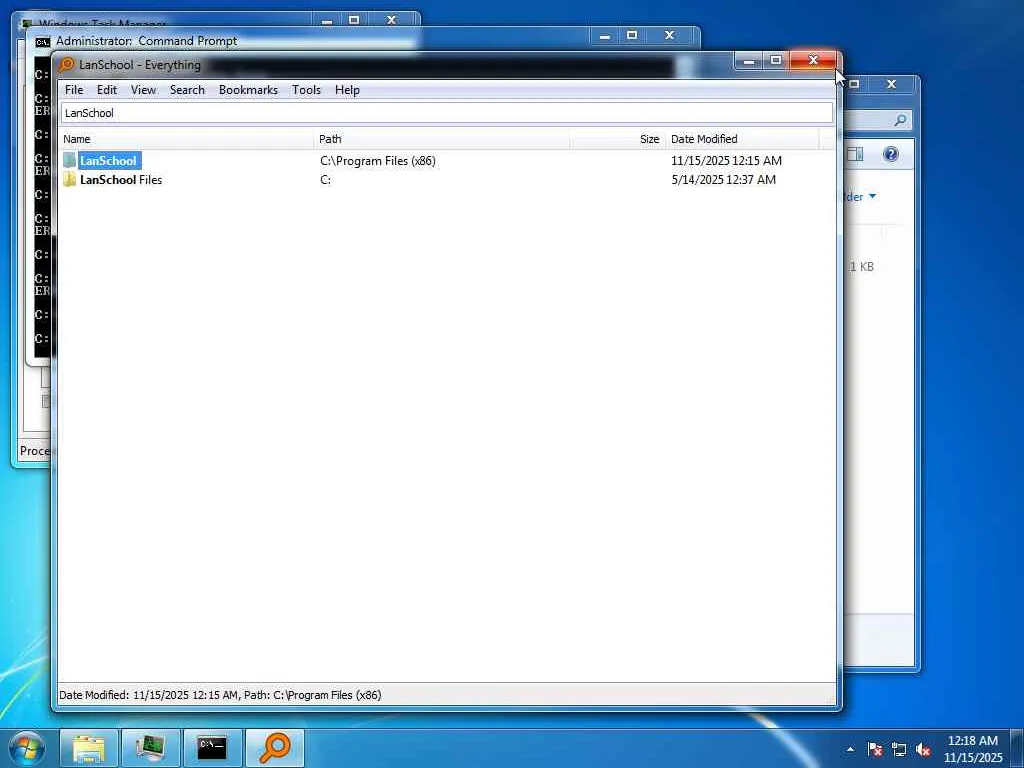The height and width of the screenshot is (768, 1024).
Task: Expand the Explorer New folder dropdown arrow
Action: click(x=872, y=196)
